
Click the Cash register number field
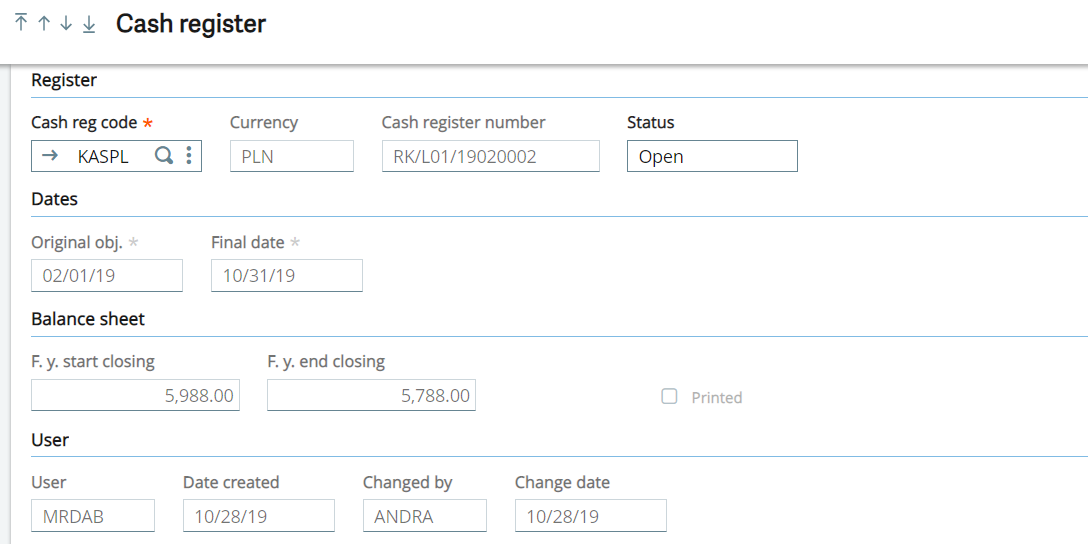tap(490, 156)
